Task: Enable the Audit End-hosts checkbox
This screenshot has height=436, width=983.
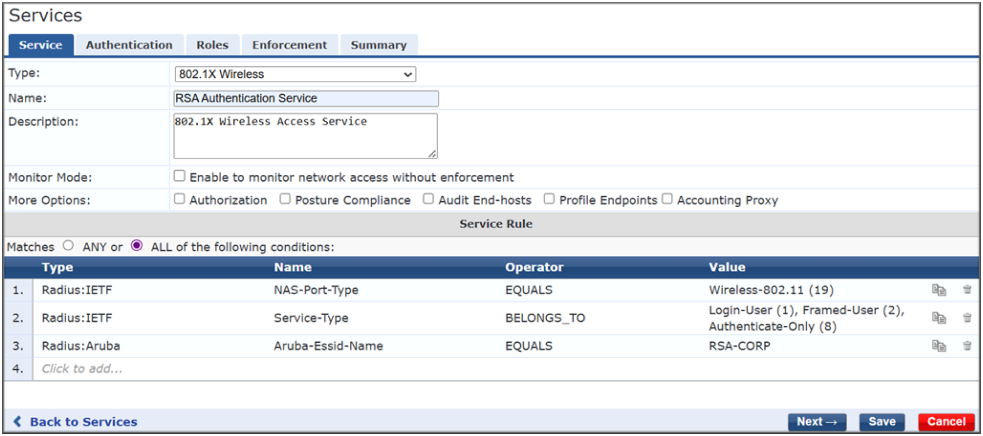Action: (x=429, y=199)
